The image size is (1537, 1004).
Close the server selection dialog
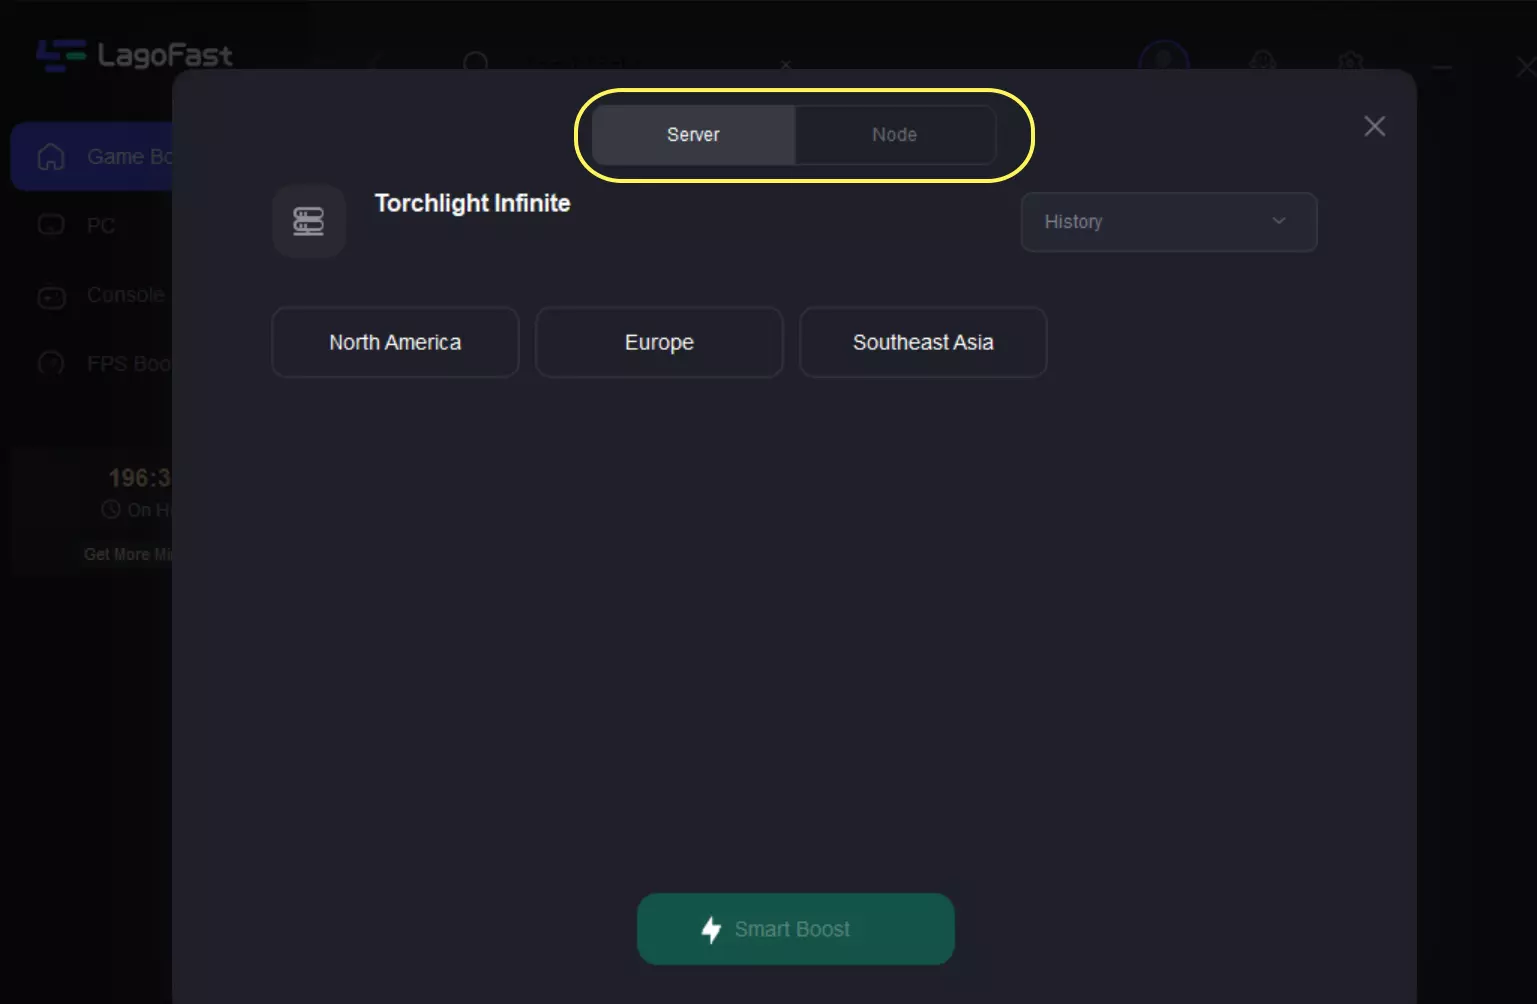(1375, 126)
